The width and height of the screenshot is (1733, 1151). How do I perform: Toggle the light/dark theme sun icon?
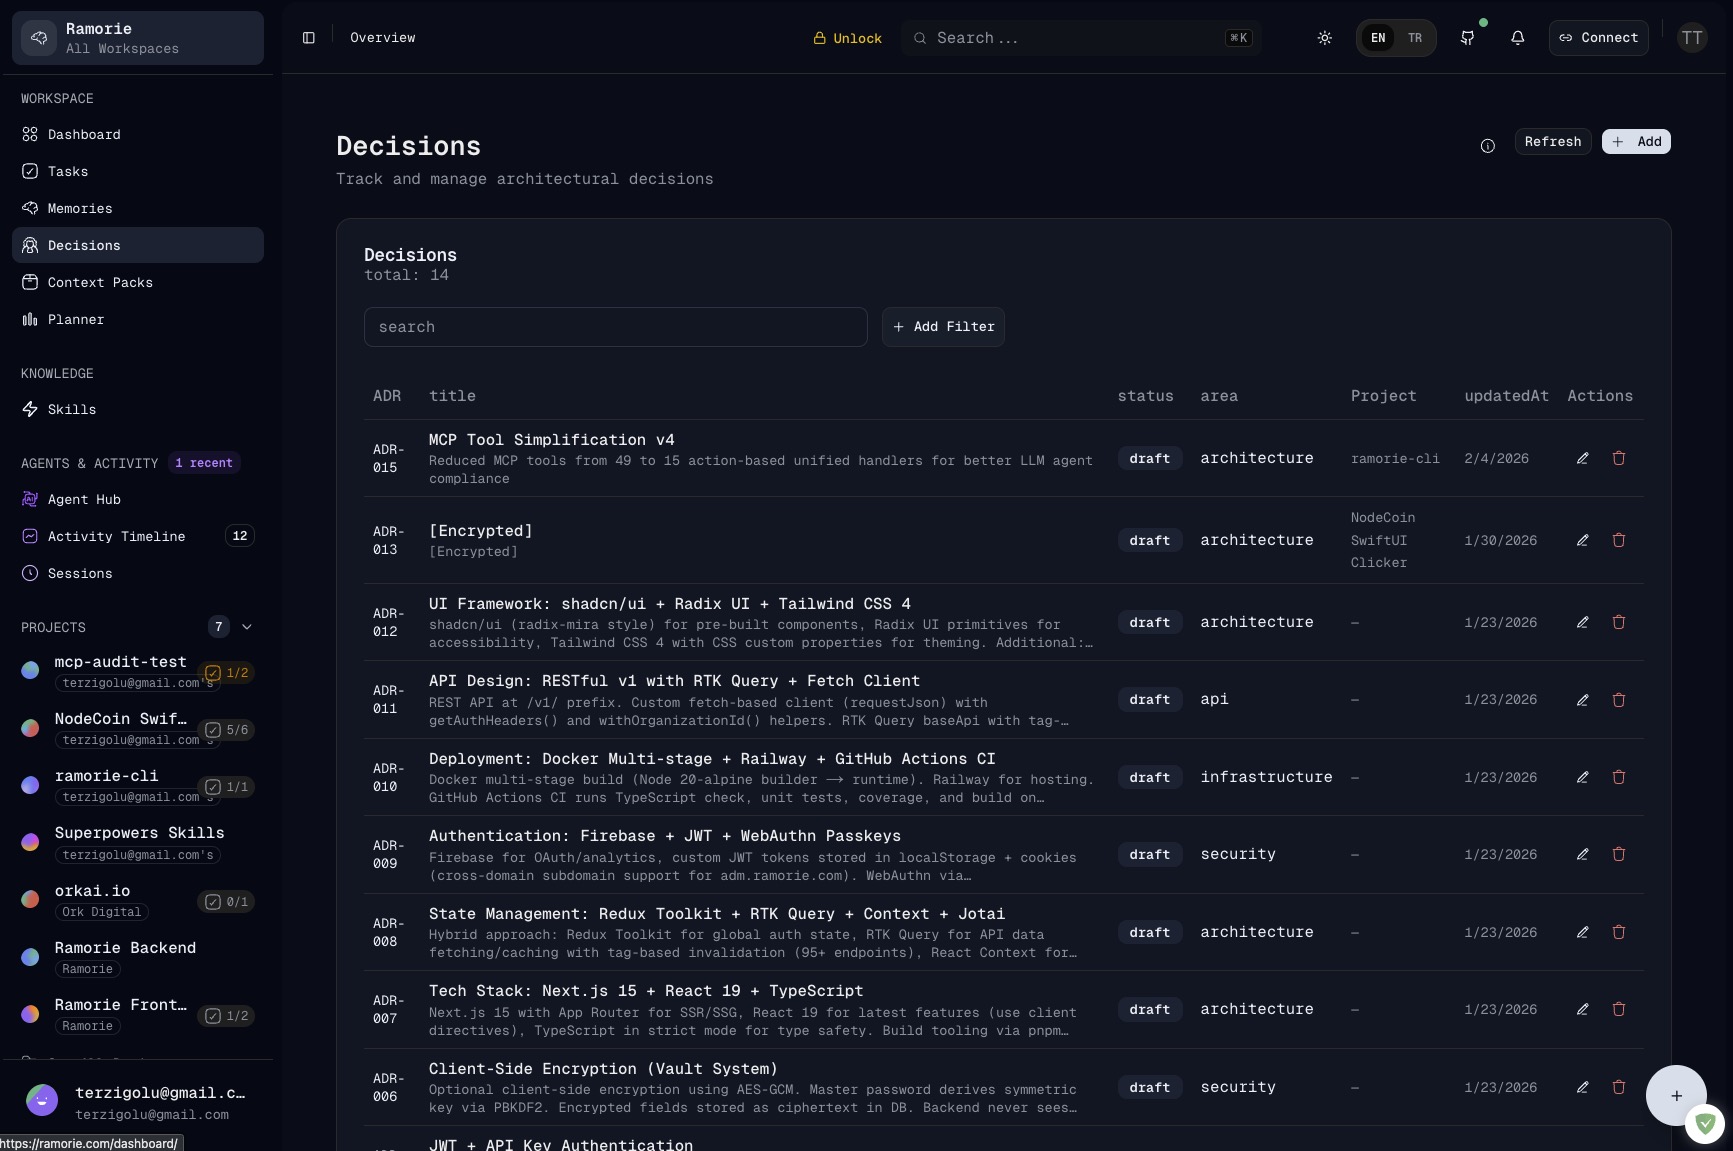coord(1324,38)
